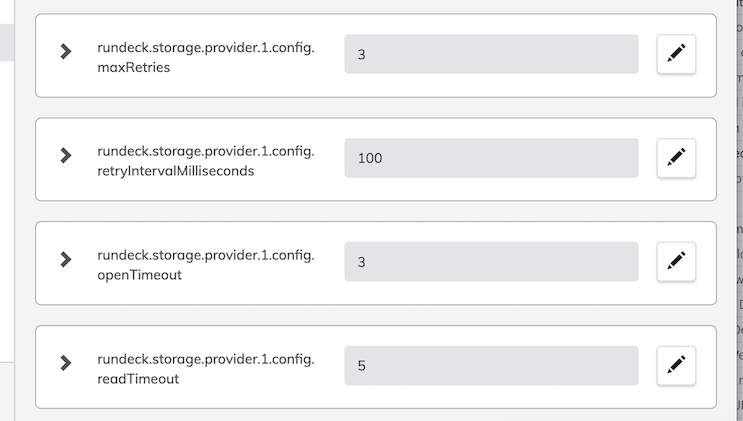The image size is (743, 421).
Task: Click the retryIntervalMilliseconds property label
Action: pos(206,161)
